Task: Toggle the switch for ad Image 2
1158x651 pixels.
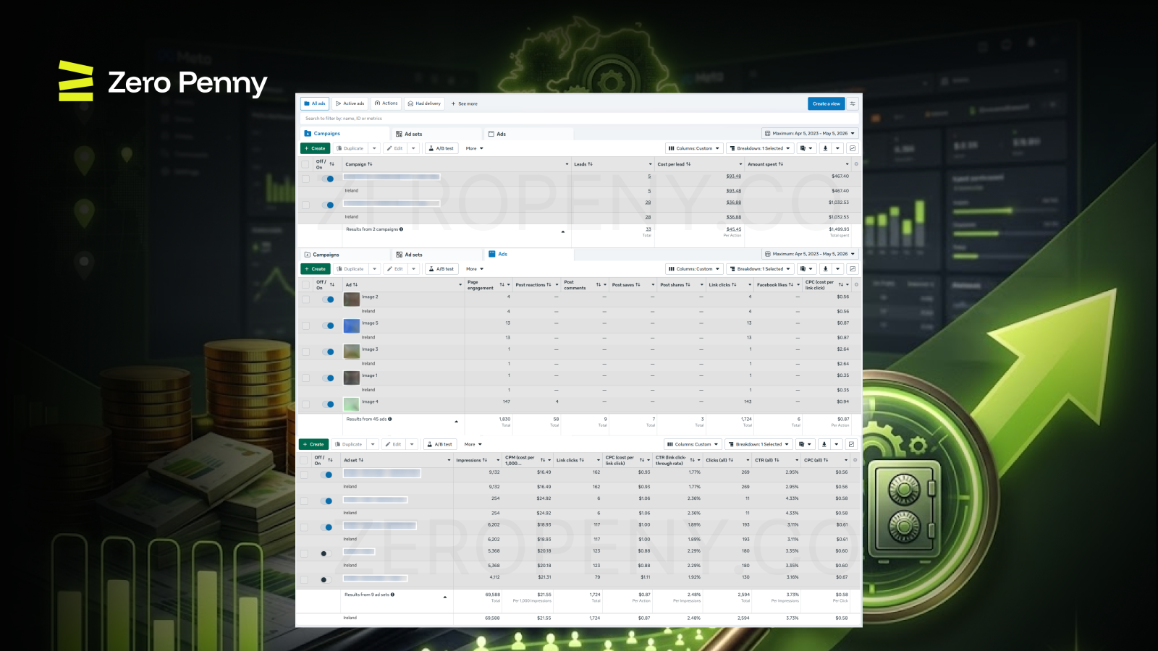Action: [328, 299]
